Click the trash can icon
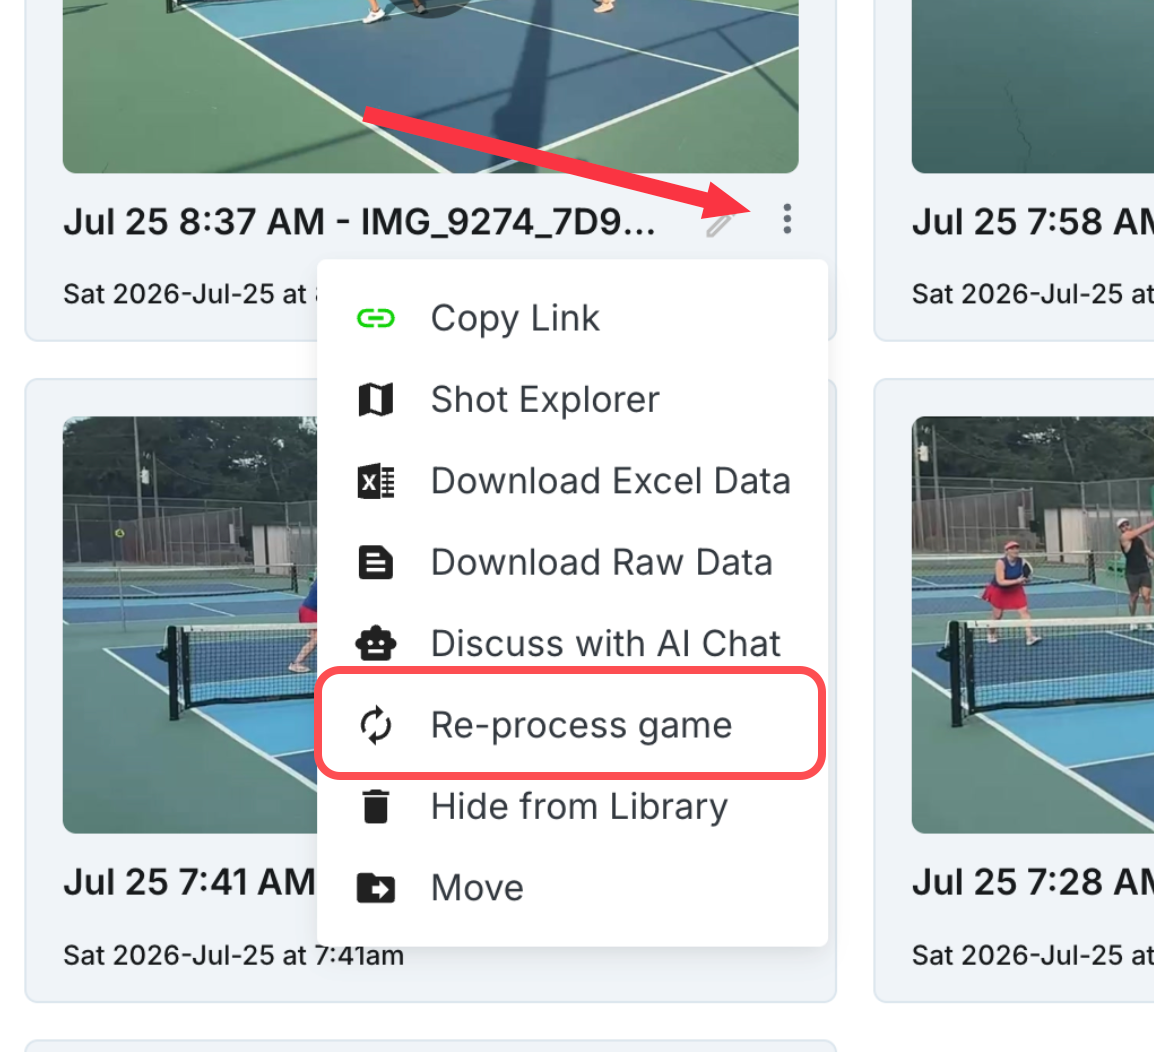 tap(375, 806)
